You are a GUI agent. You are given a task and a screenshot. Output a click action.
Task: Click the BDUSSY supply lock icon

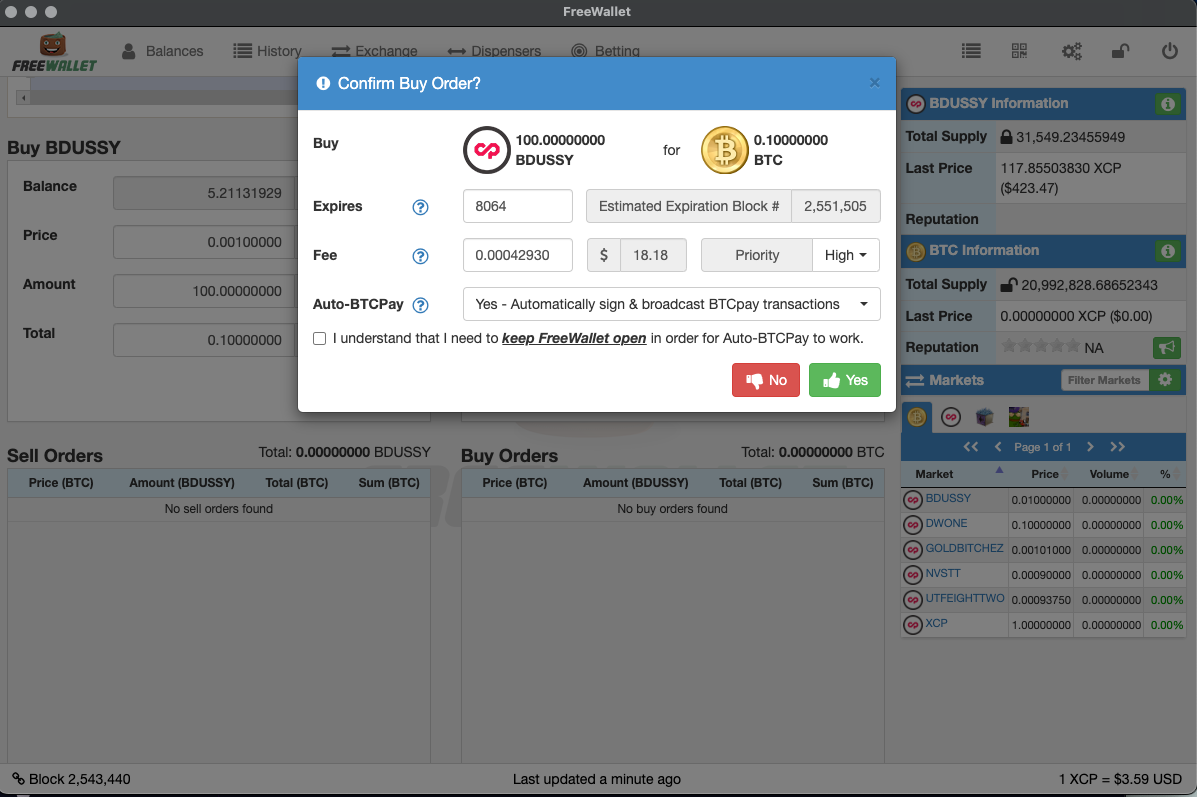tap(1006, 137)
